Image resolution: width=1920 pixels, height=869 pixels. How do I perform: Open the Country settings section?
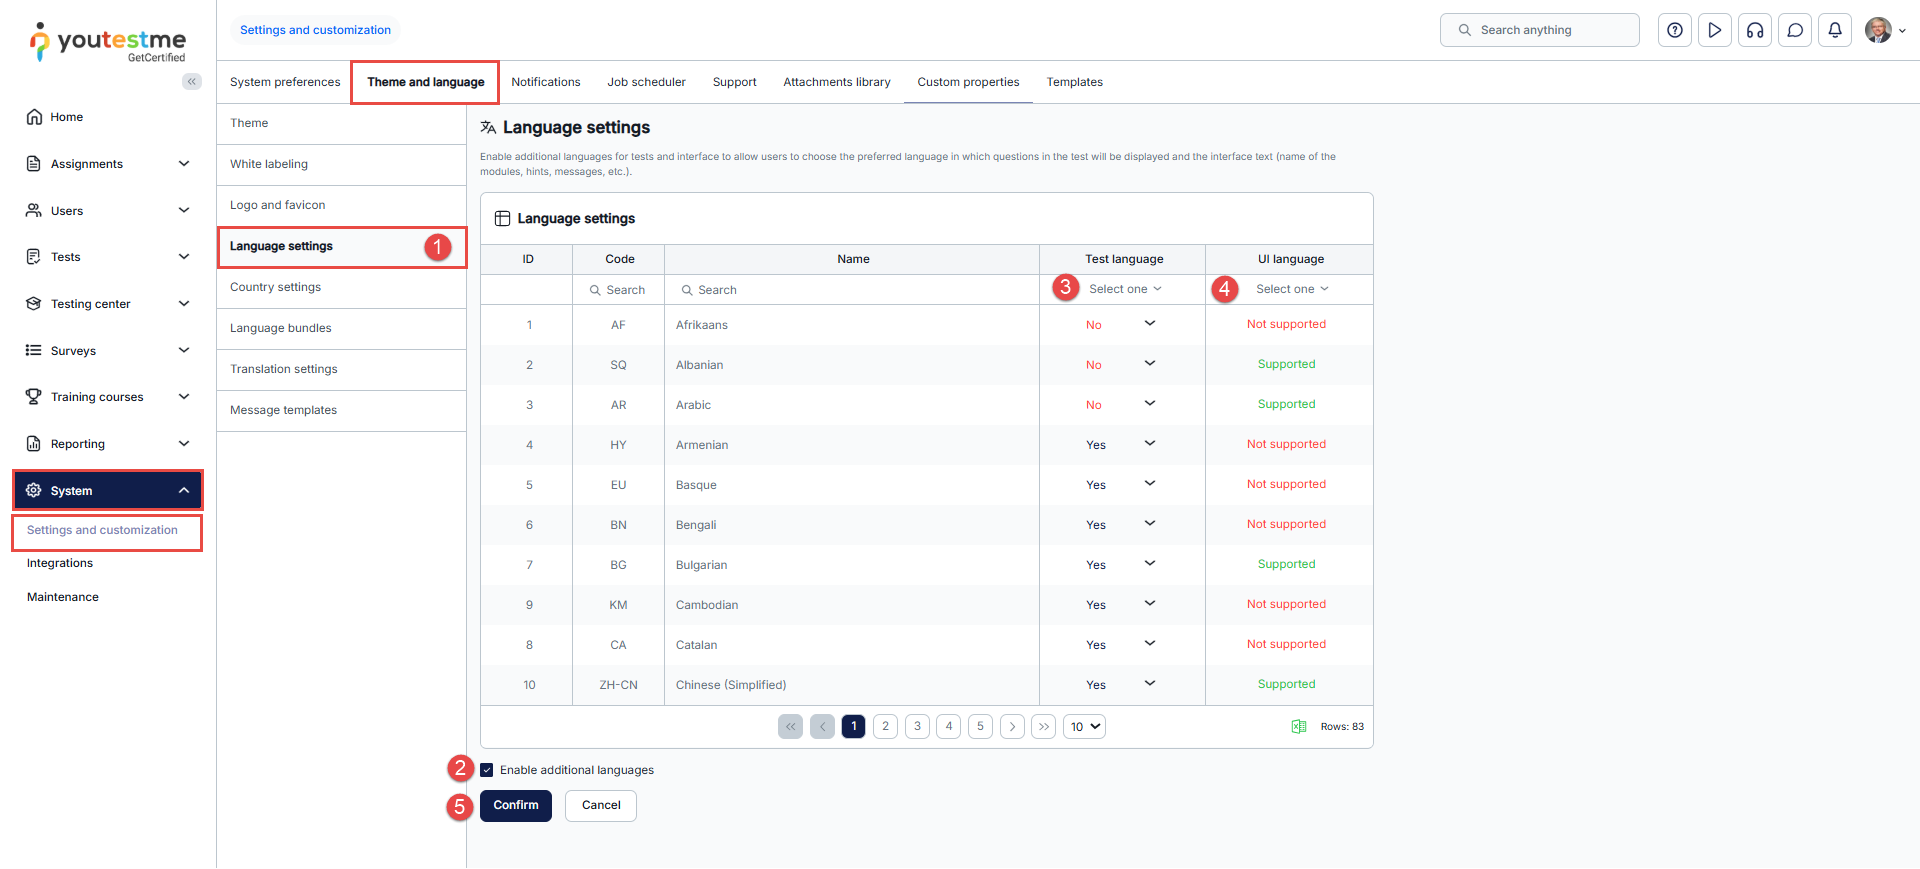(276, 287)
